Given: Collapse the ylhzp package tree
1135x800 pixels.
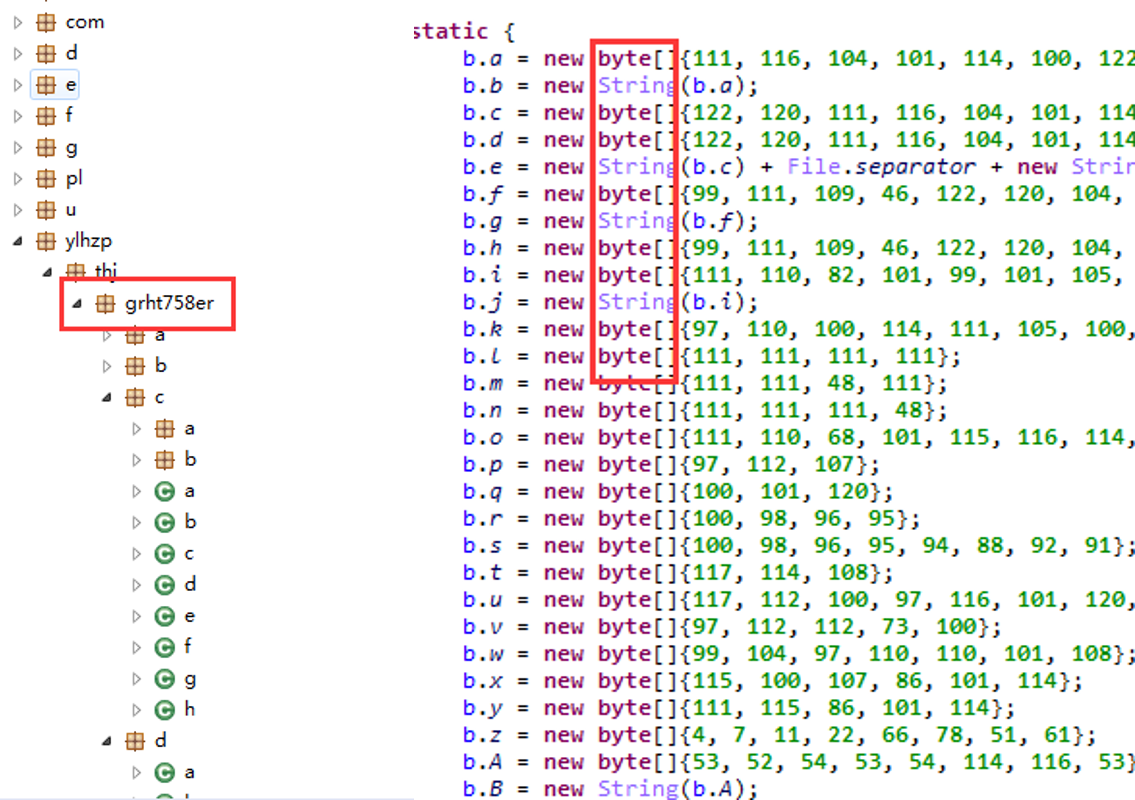Looking at the screenshot, I should tap(18, 241).
